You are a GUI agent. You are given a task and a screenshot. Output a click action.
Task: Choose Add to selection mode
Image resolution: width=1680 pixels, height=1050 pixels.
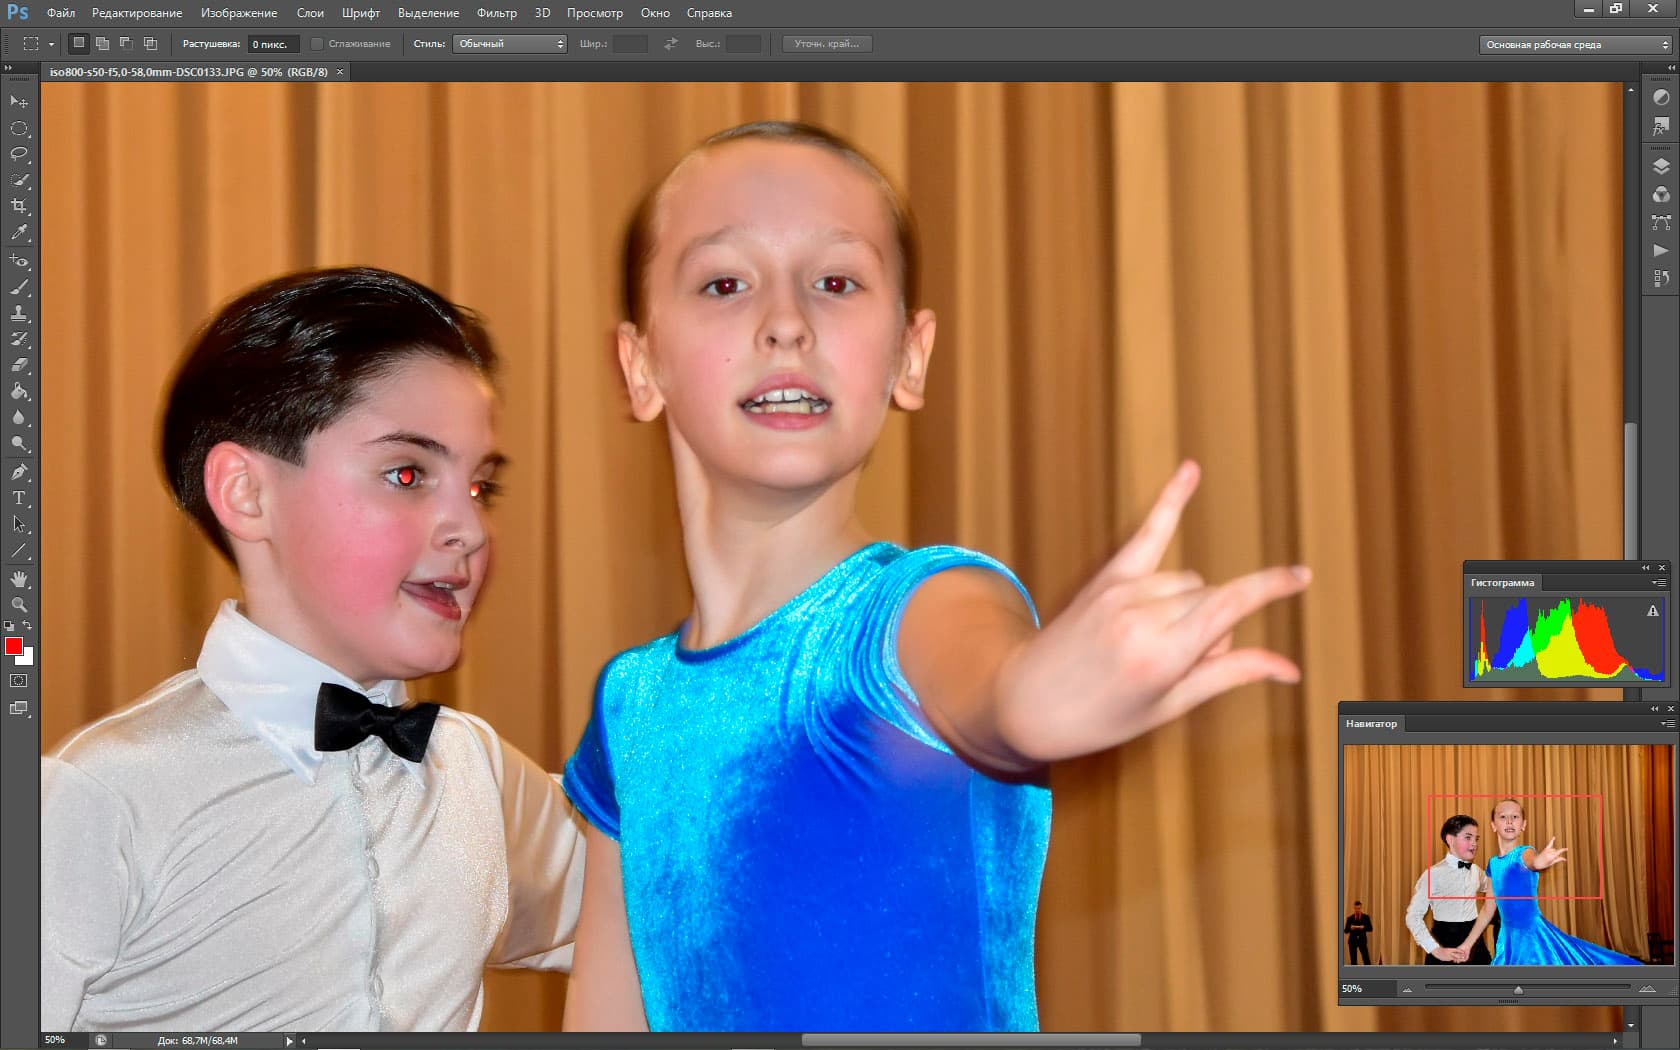pyautogui.click(x=102, y=43)
